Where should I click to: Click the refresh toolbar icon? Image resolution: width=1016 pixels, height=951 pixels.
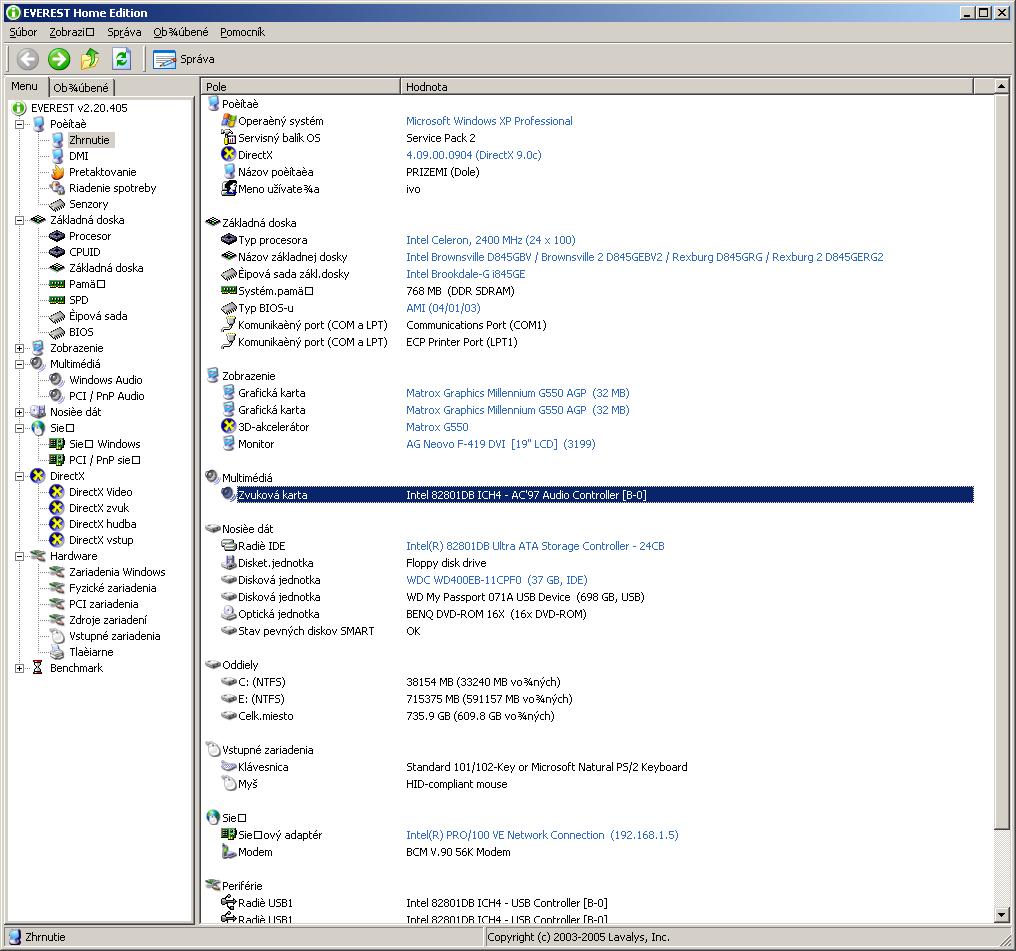click(122, 59)
